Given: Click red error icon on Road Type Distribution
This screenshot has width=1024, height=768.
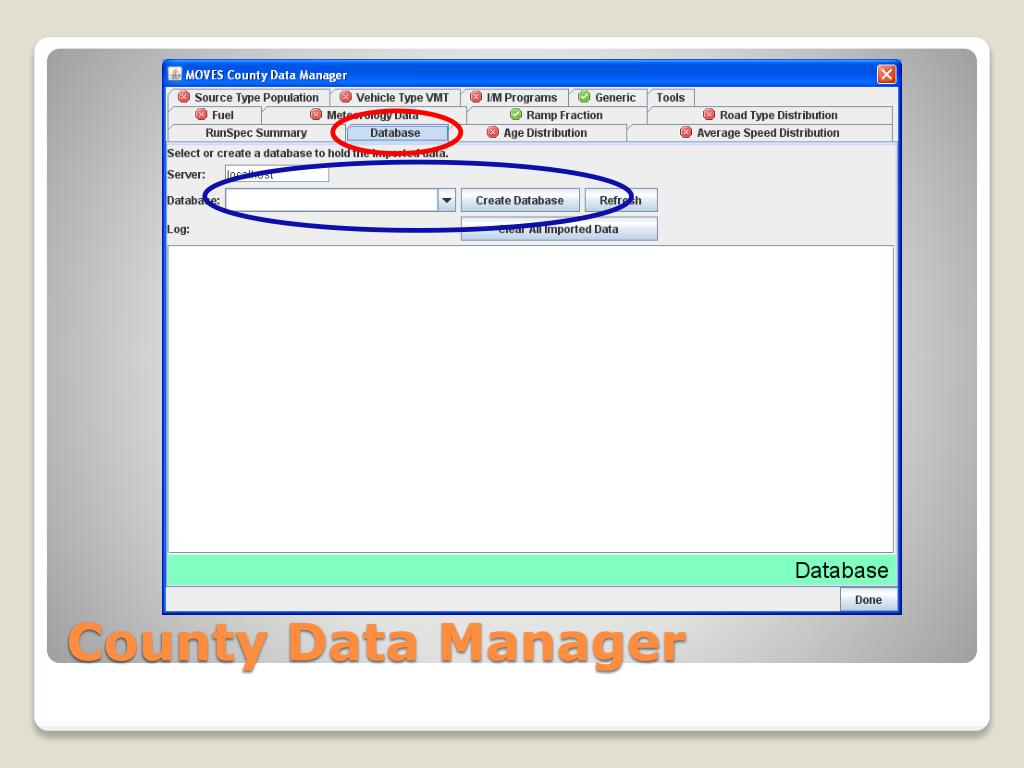Looking at the screenshot, I should click(x=709, y=114).
